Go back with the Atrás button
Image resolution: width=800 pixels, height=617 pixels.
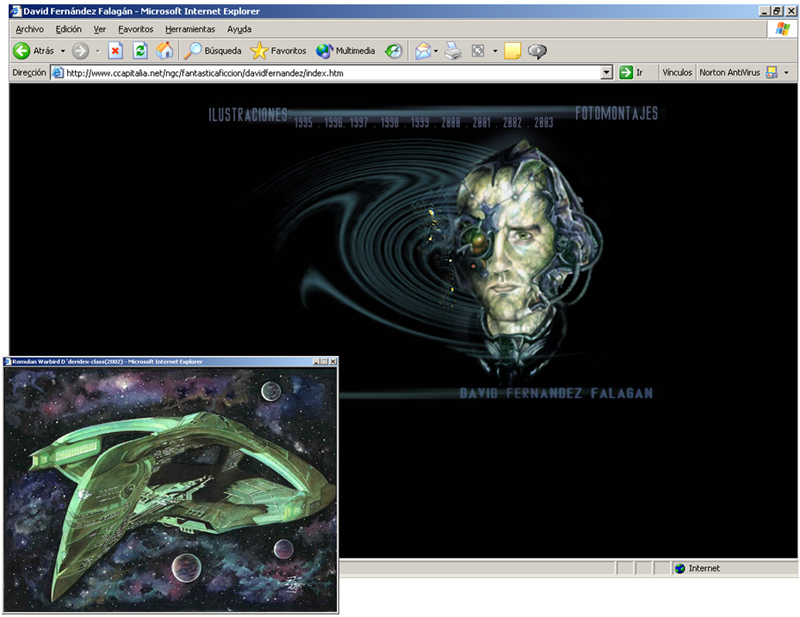click(33, 51)
